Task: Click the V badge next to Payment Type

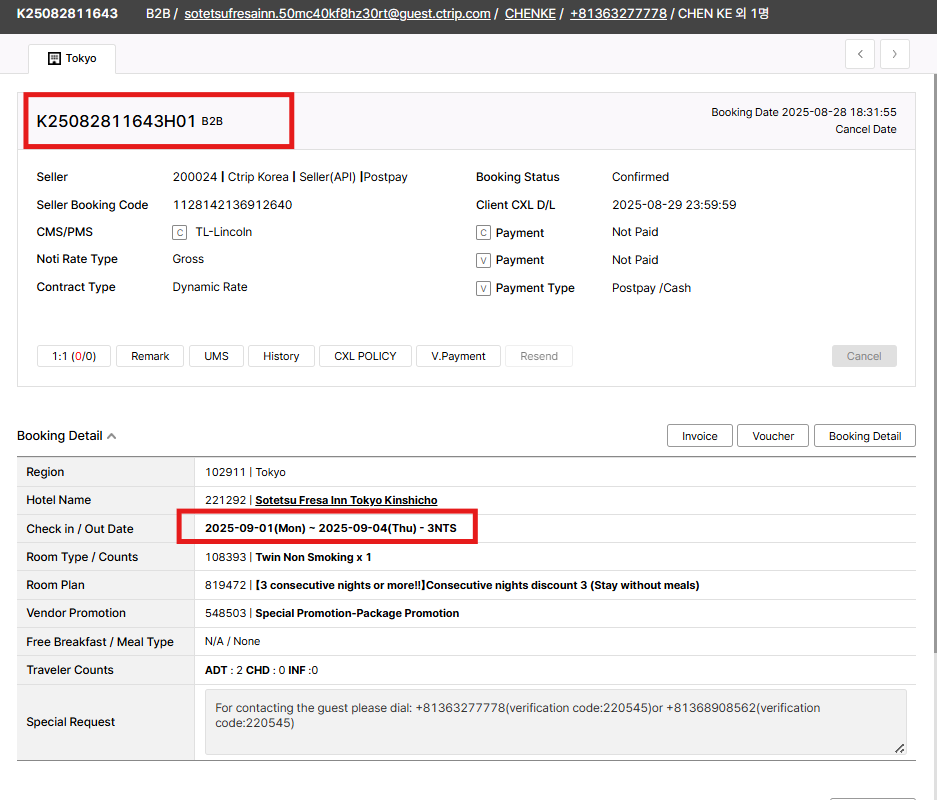Action: pos(483,288)
